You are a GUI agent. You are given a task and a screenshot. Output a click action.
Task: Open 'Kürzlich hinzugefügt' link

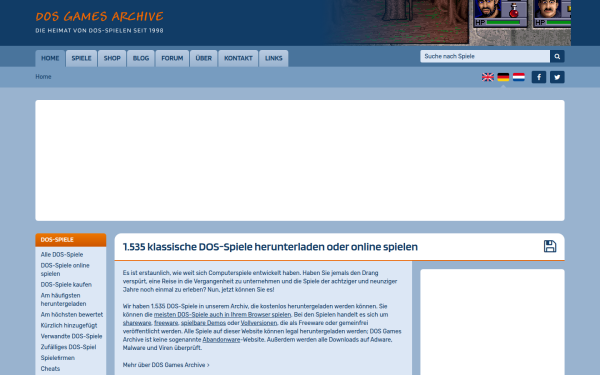point(69,325)
